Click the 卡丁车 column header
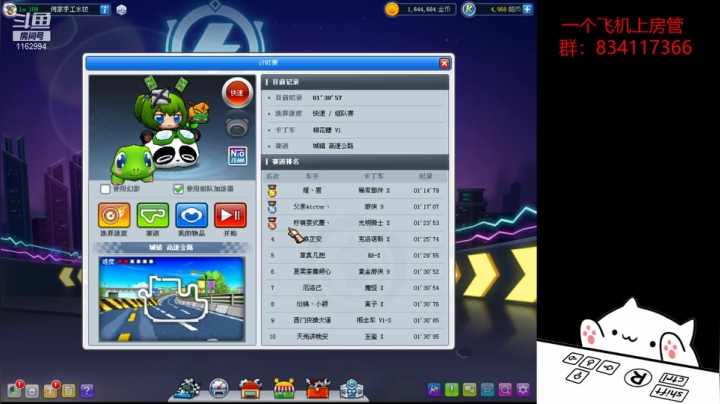 click(373, 176)
